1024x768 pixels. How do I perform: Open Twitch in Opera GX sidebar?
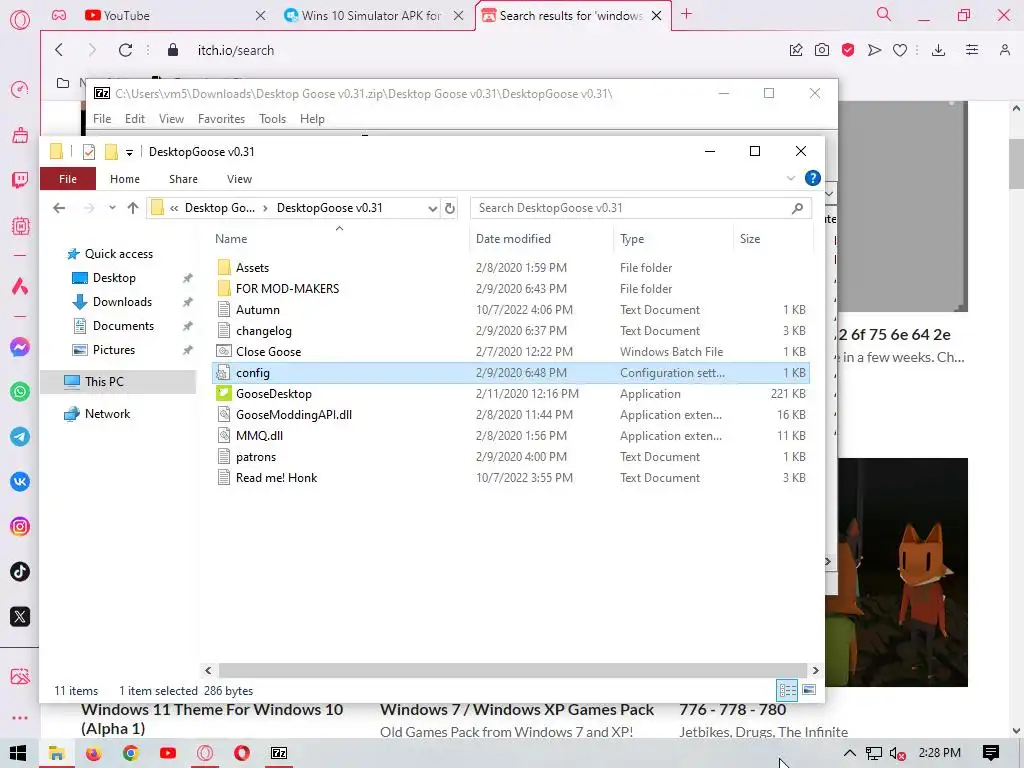coord(20,180)
